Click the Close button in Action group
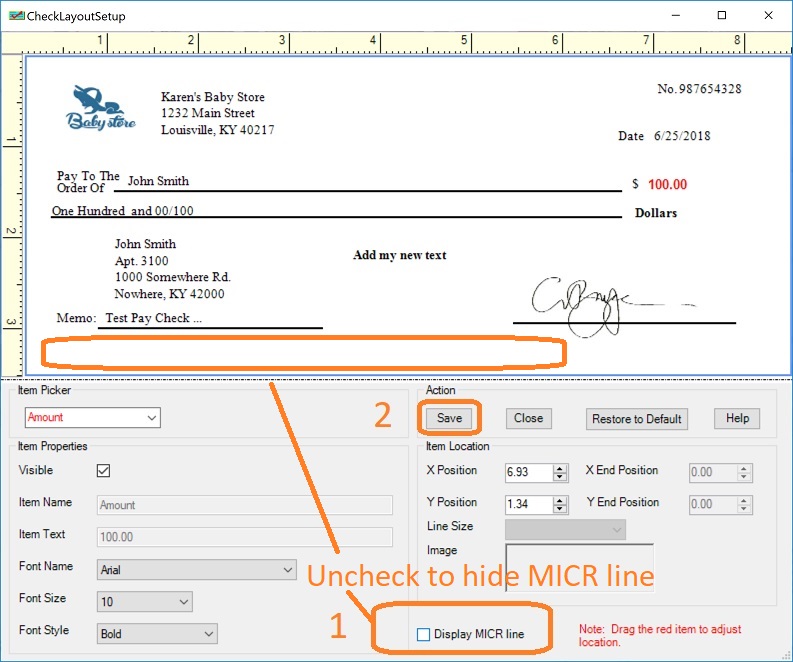 click(528, 418)
